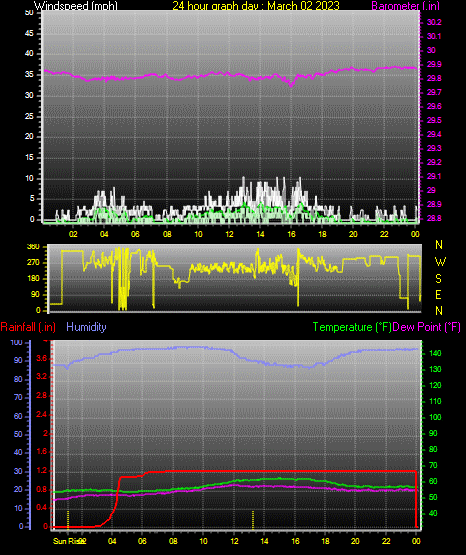Click the 1.2 value on the rainfall axis
This screenshot has height=555, width=466.
(42, 471)
